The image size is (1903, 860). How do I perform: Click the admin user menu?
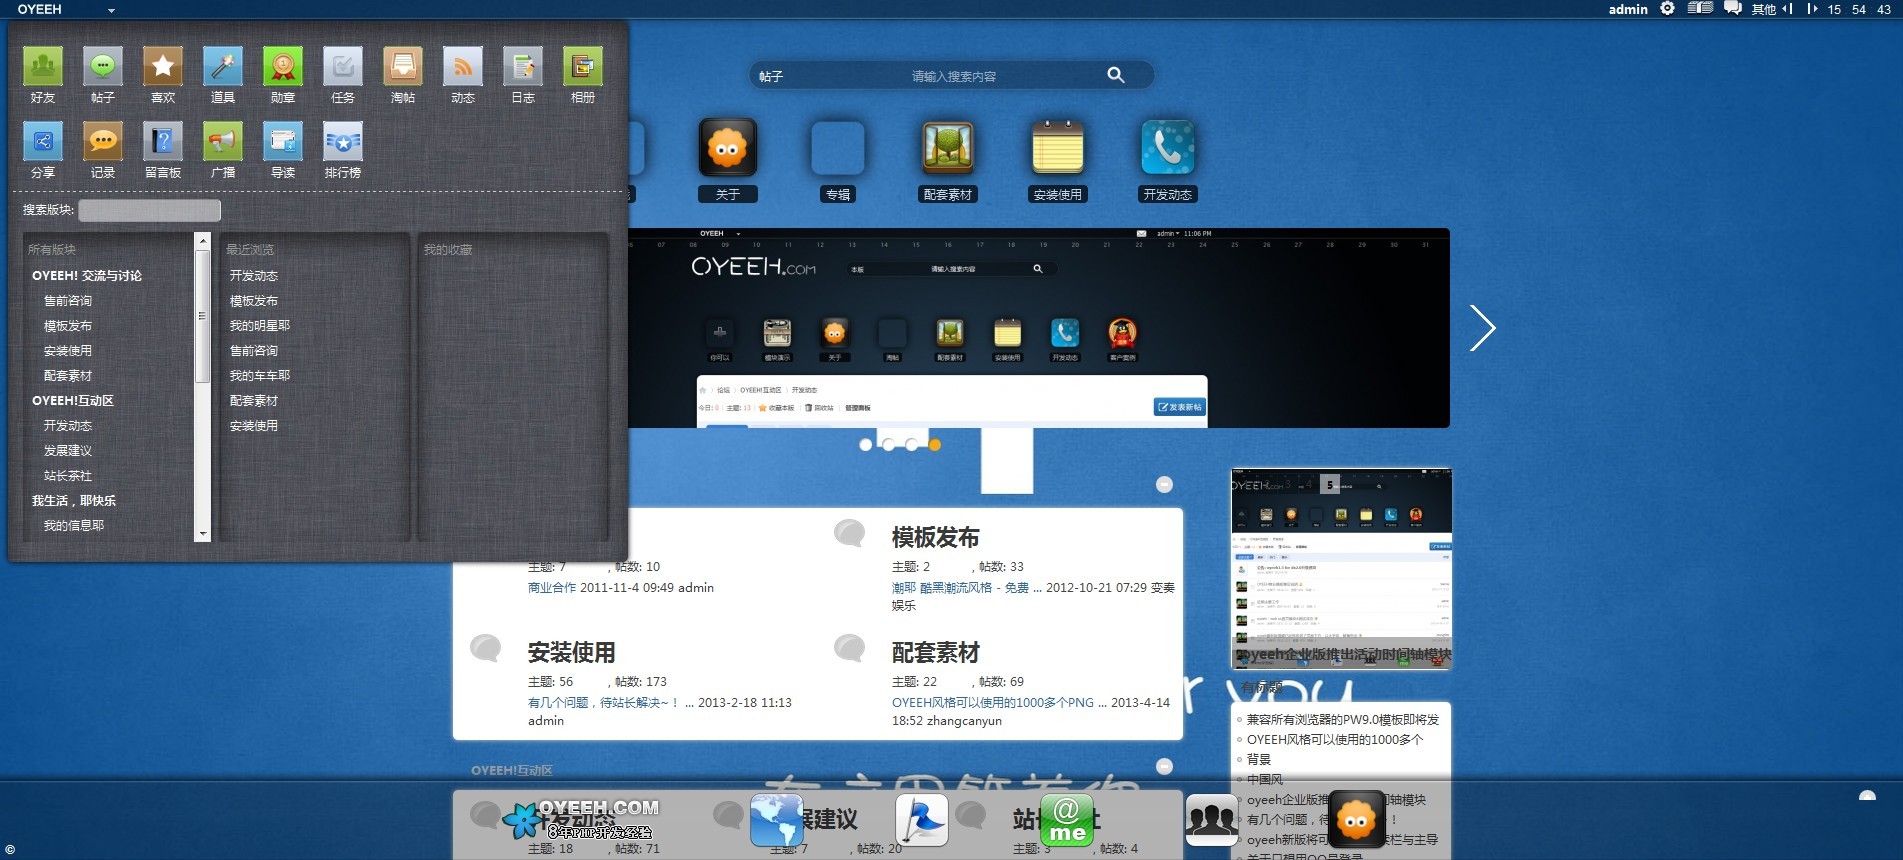[x=1628, y=9]
